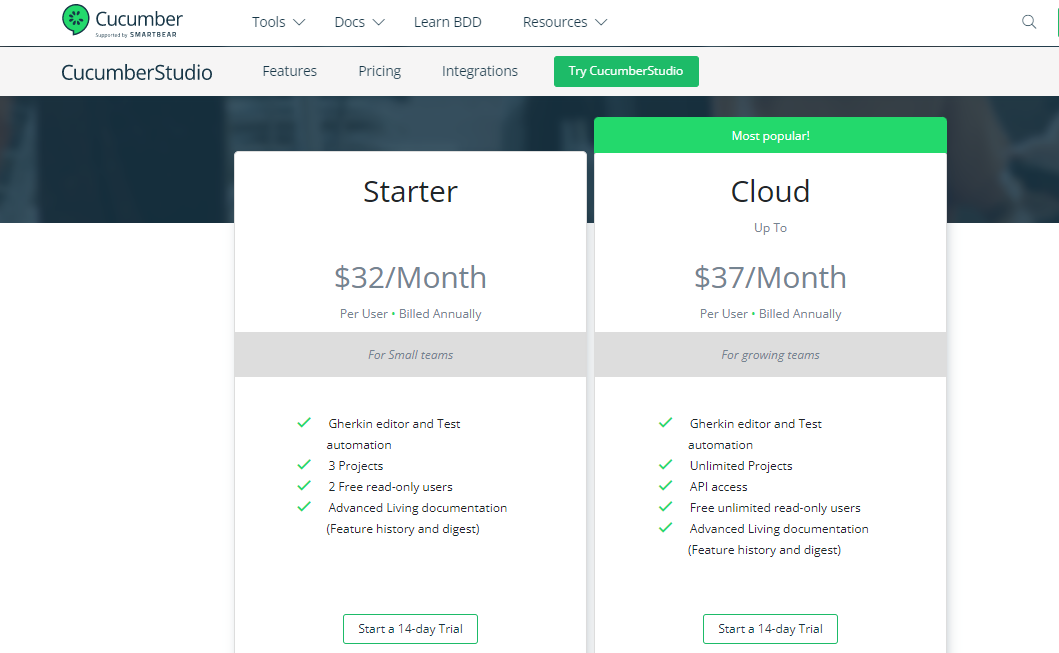Click the Most popular! banner
This screenshot has height=653, width=1059.
pos(771,135)
